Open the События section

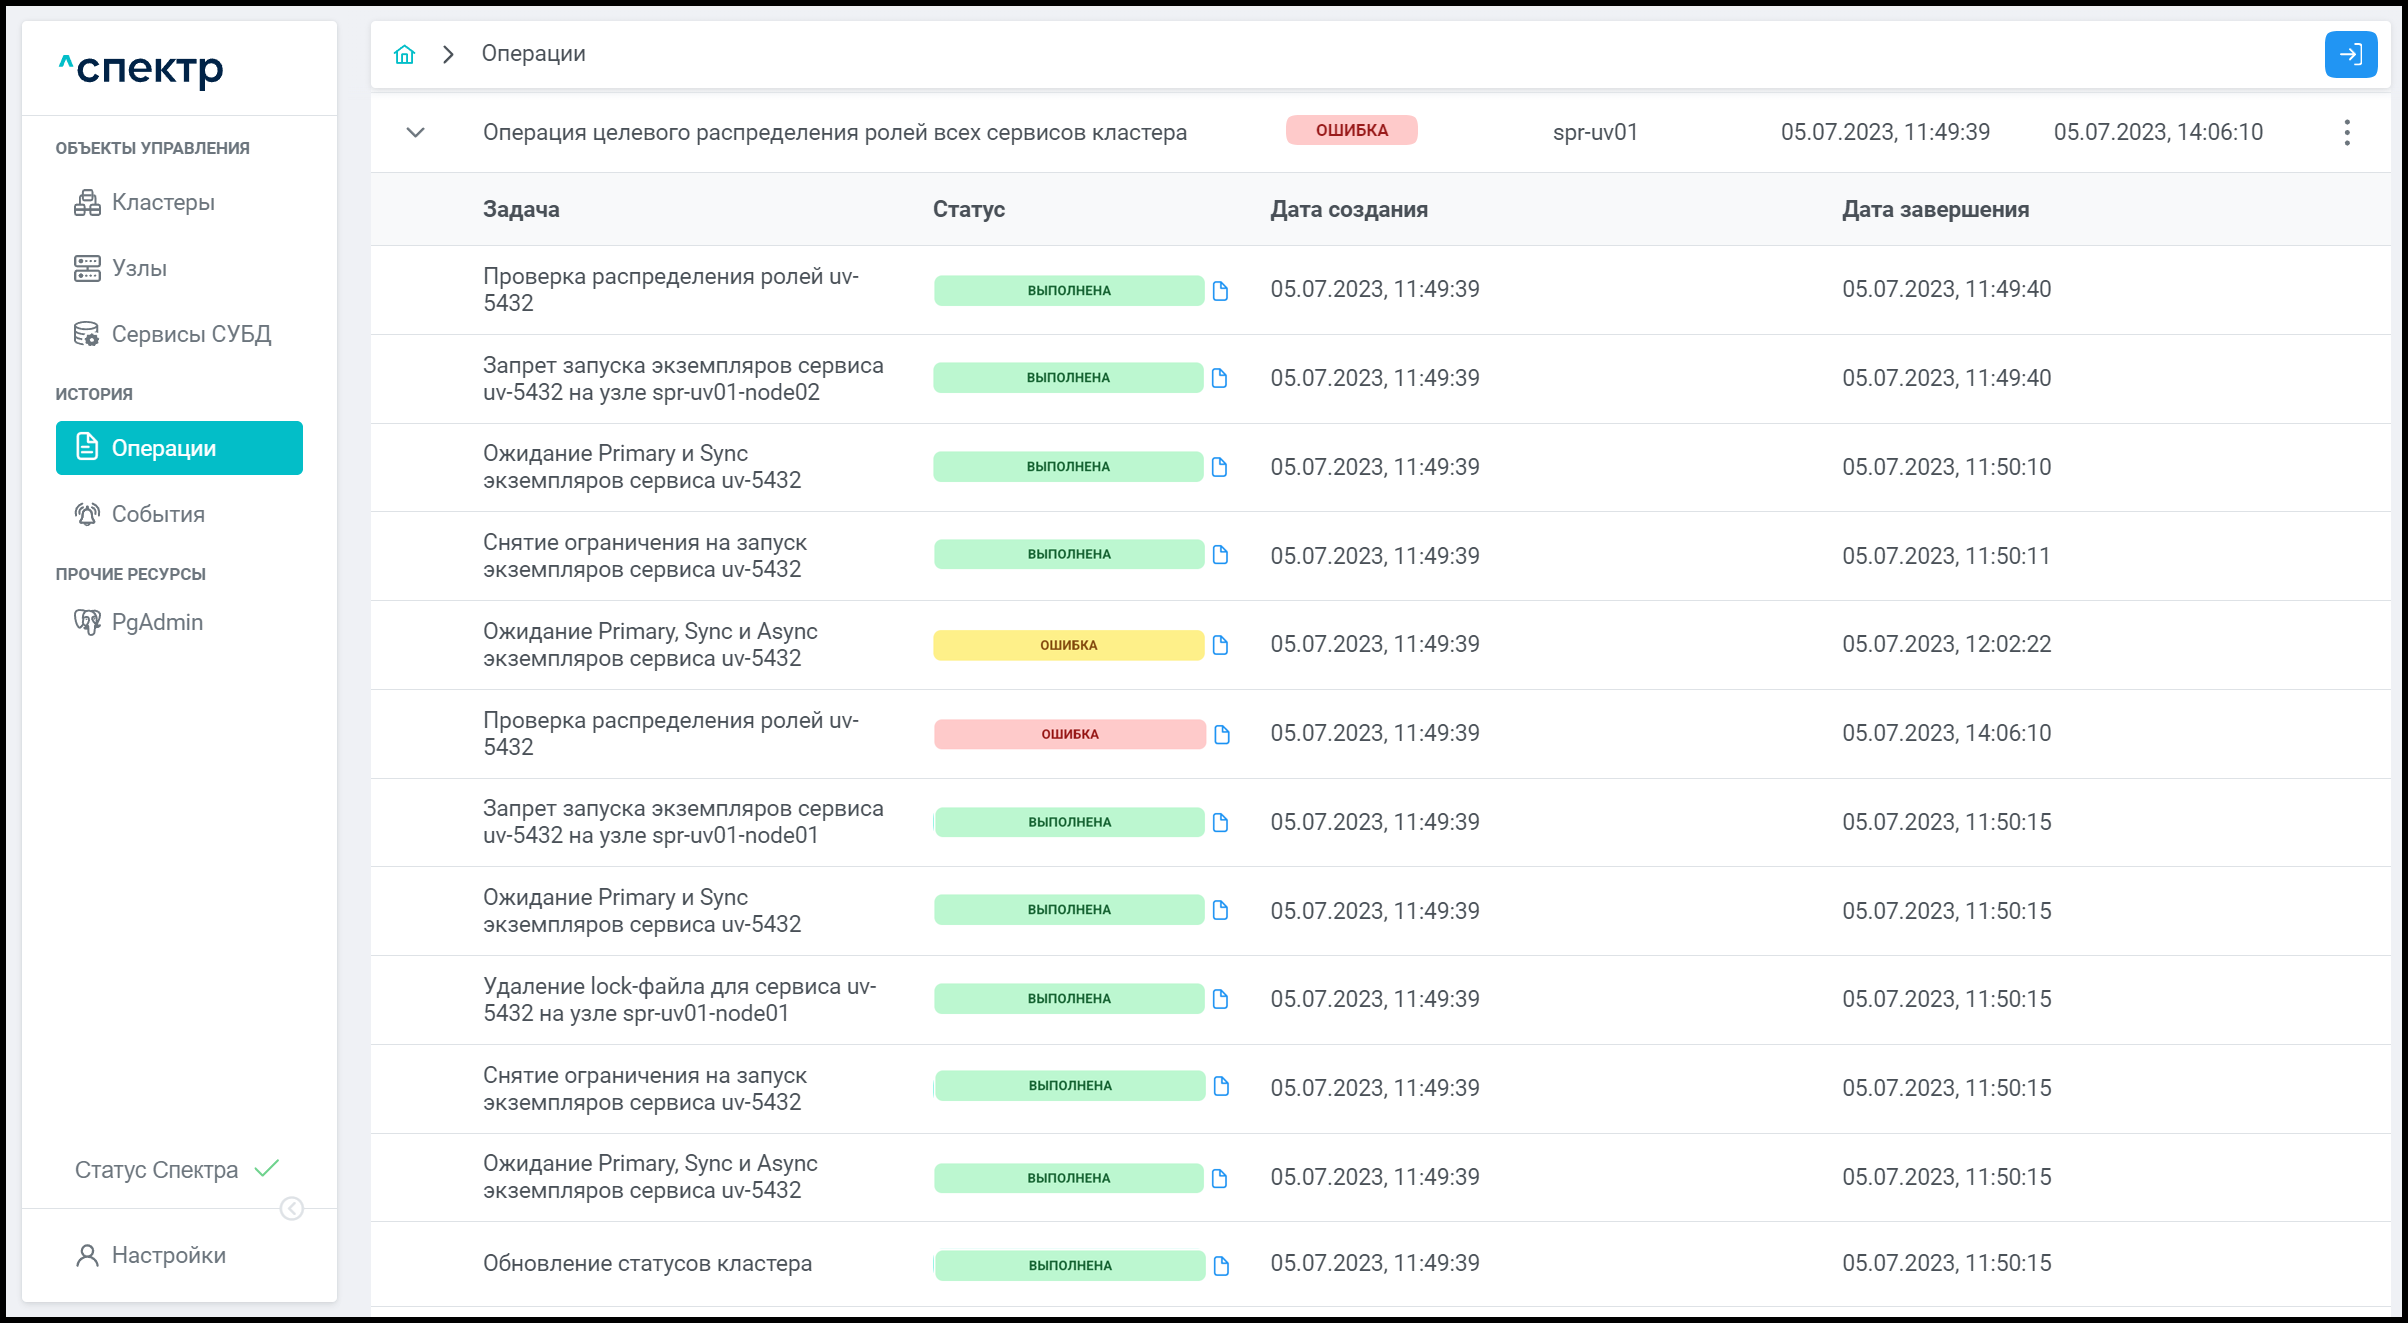tap(157, 514)
